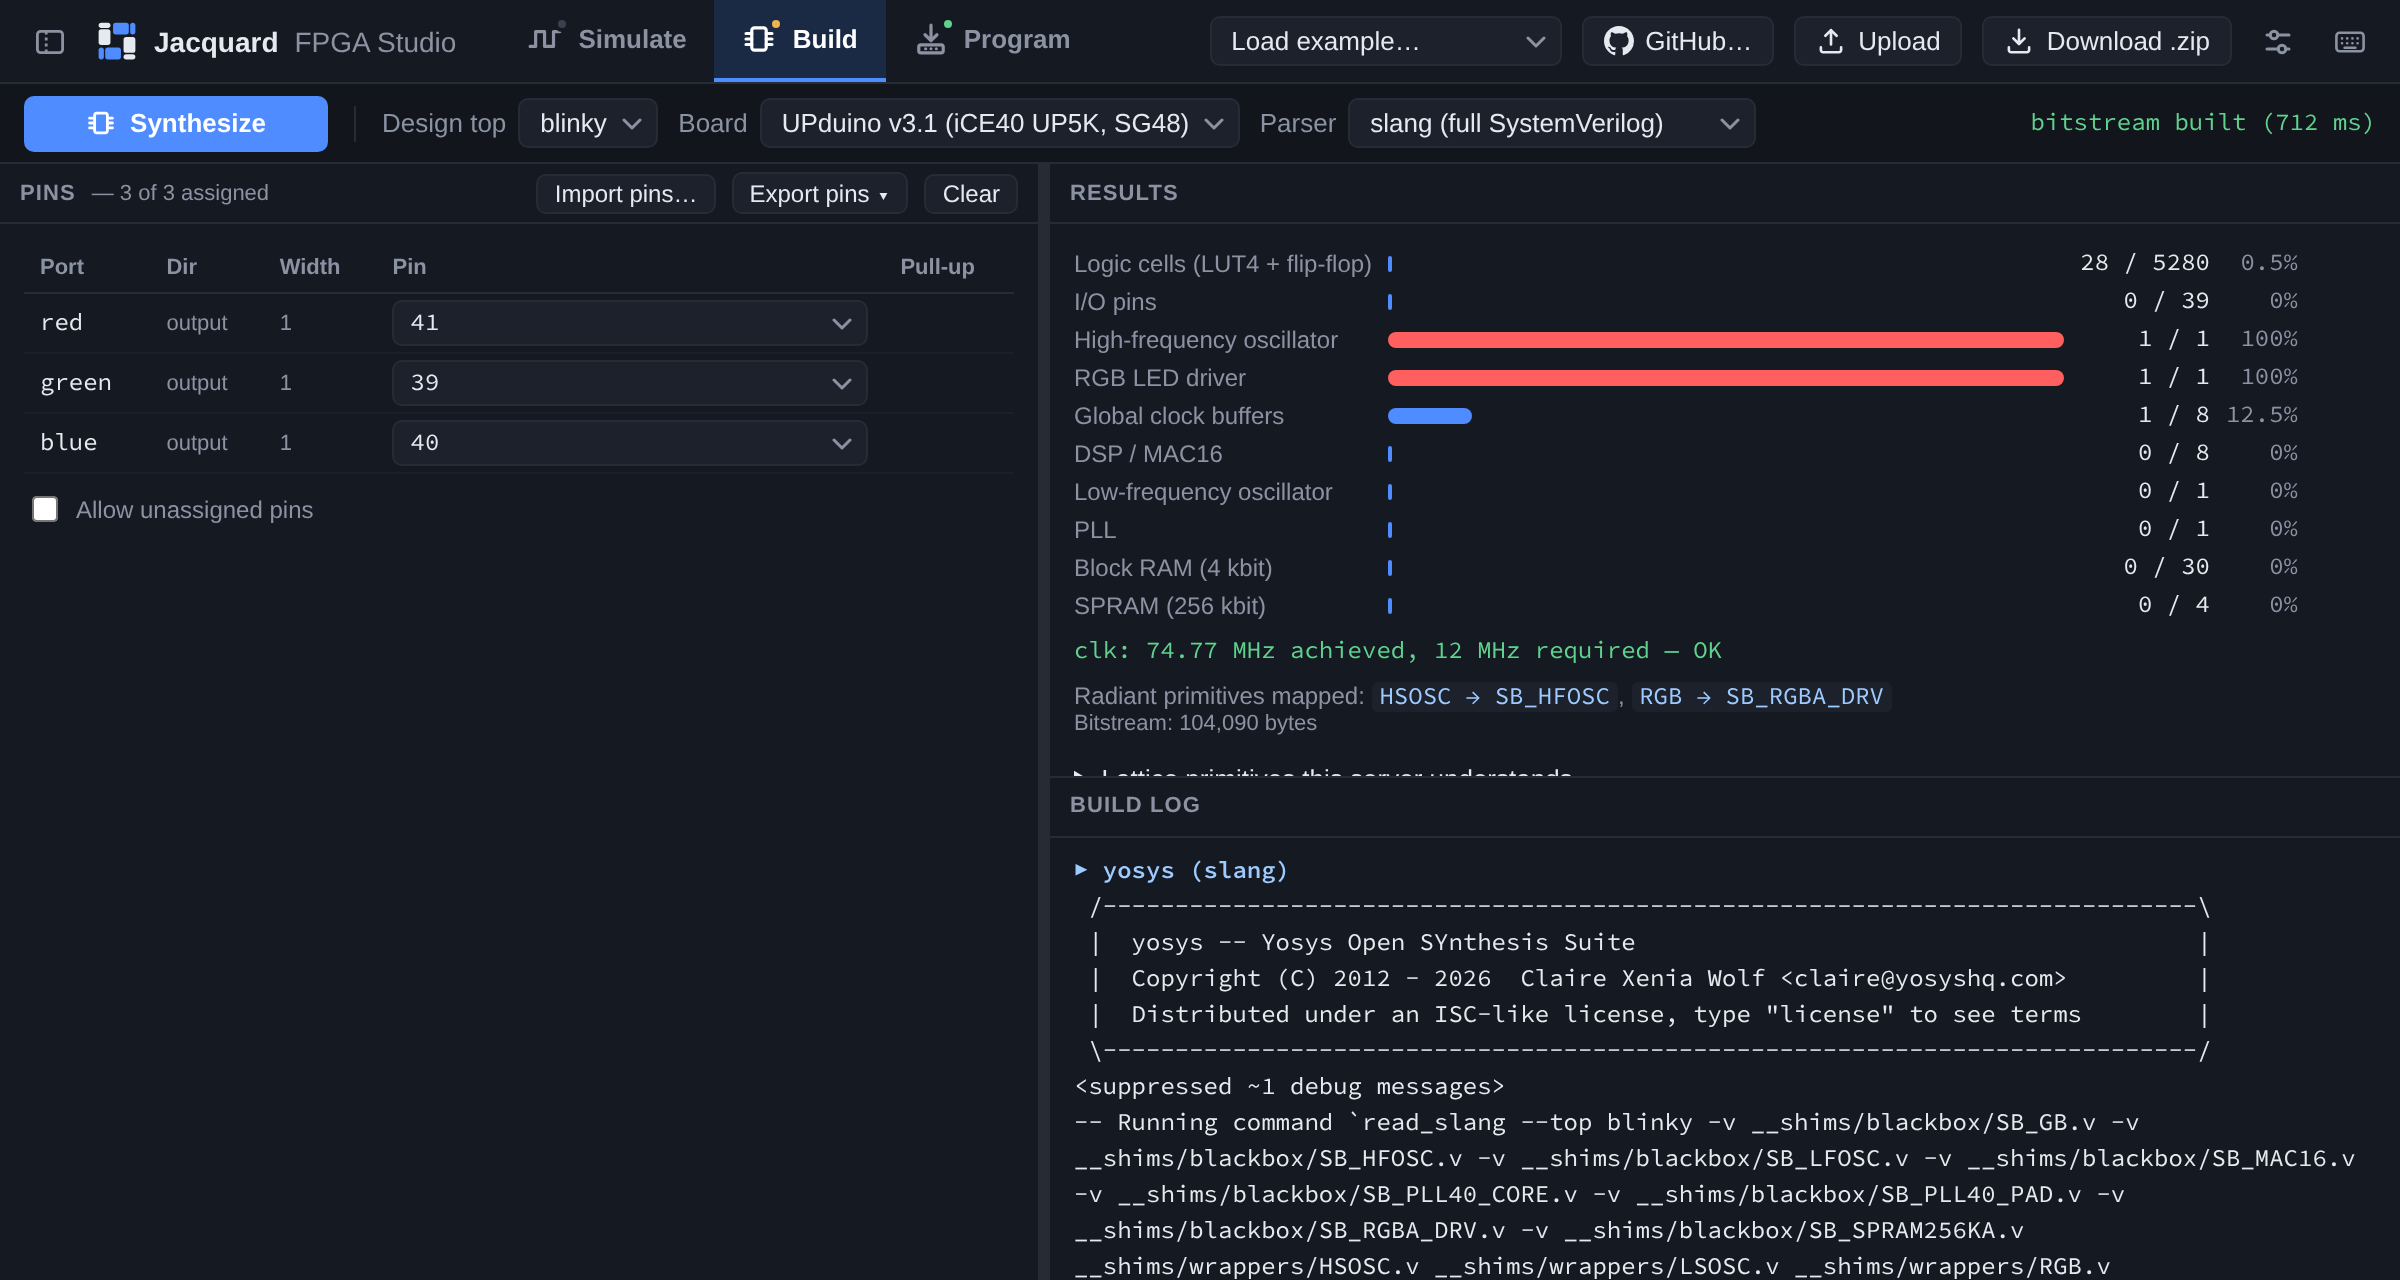Open the Load example dropdown
This screenshot has height=1280, width=2400.
(1386, 41)
